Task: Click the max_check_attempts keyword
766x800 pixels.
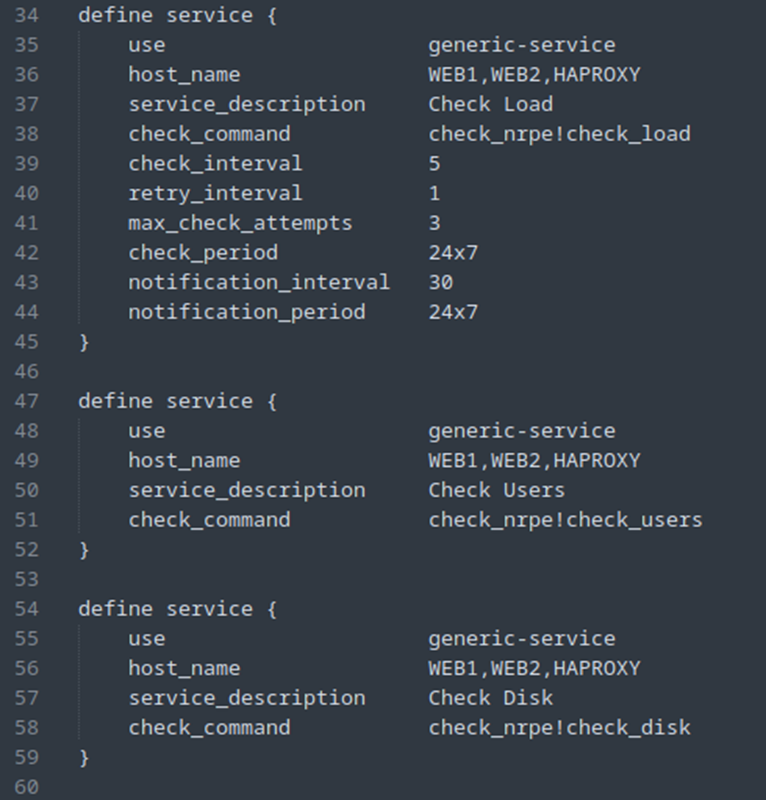Action: (x=240, y=223)
